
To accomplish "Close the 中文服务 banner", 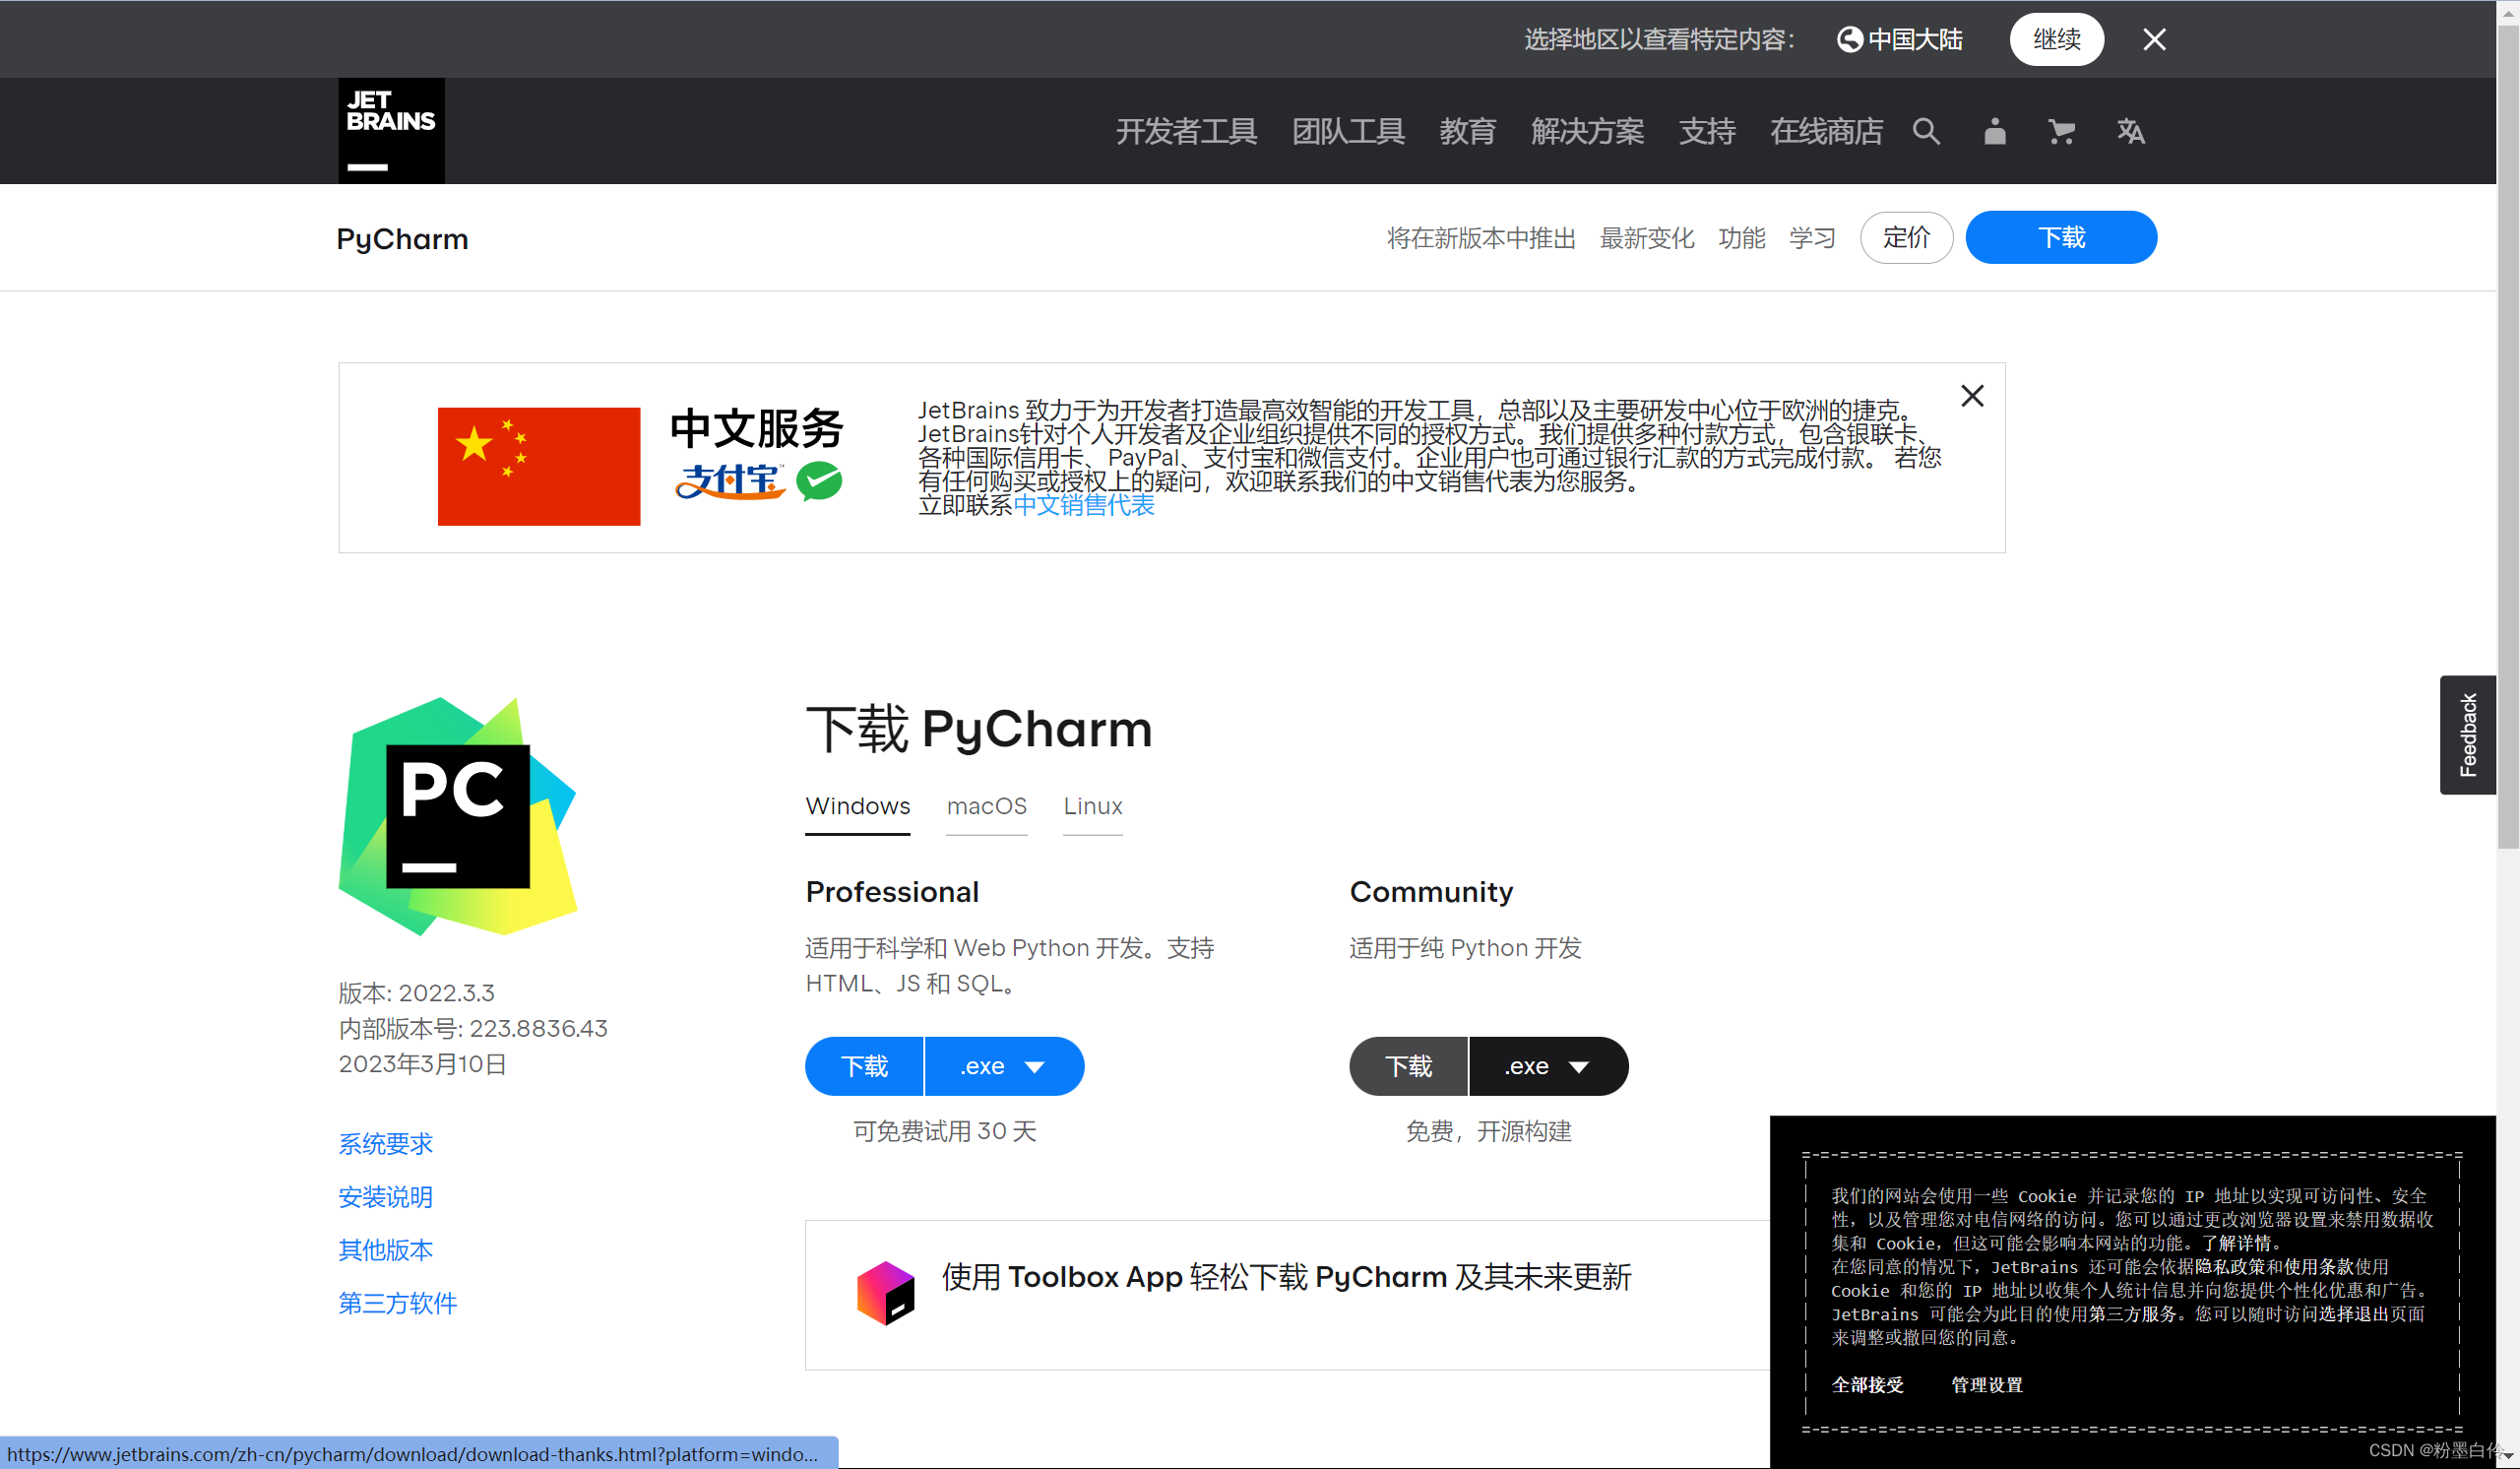I will (1972, 396).
